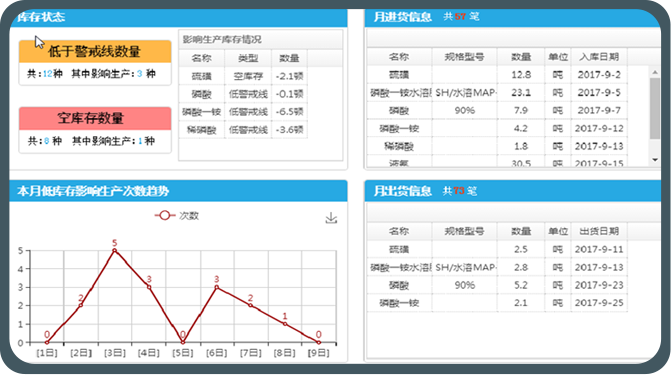Click the 6日 data point valued 3
671x375 pixels.
click(217, 287)
